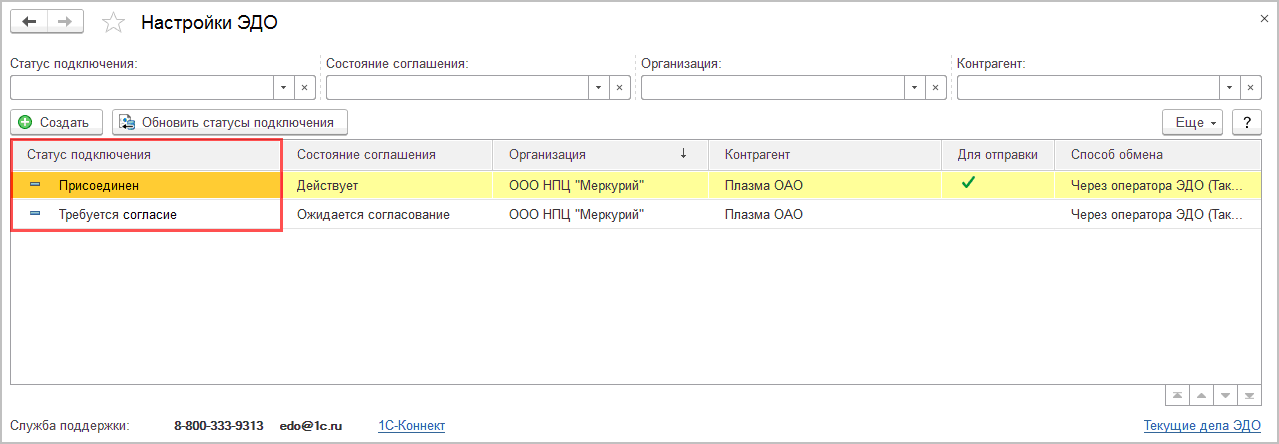Open Текущие дела ЭДО link
Viewport: 1279px width, 444px height.
click(1202, 426)
